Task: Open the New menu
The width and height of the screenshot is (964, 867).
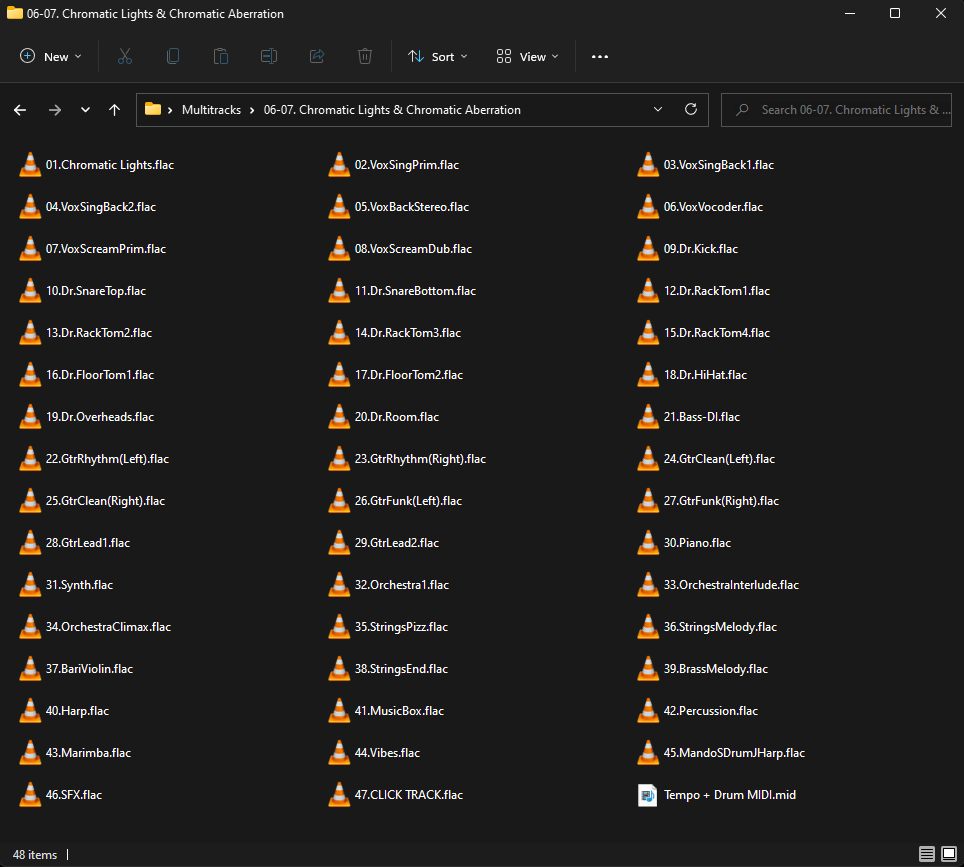Action: point(50,56)
